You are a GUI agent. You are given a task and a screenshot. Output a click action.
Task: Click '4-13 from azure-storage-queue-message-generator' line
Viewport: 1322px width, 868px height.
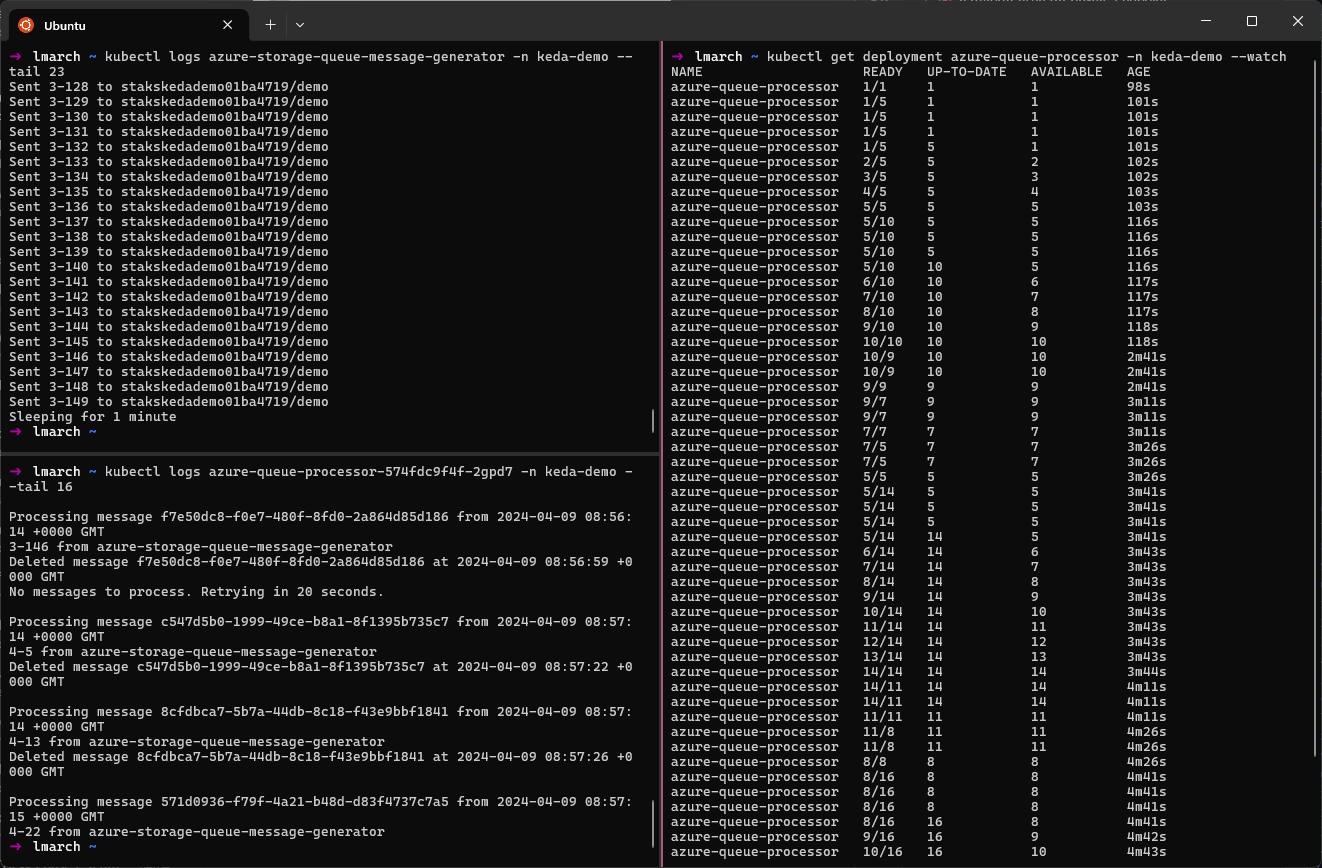pos(196,742)
